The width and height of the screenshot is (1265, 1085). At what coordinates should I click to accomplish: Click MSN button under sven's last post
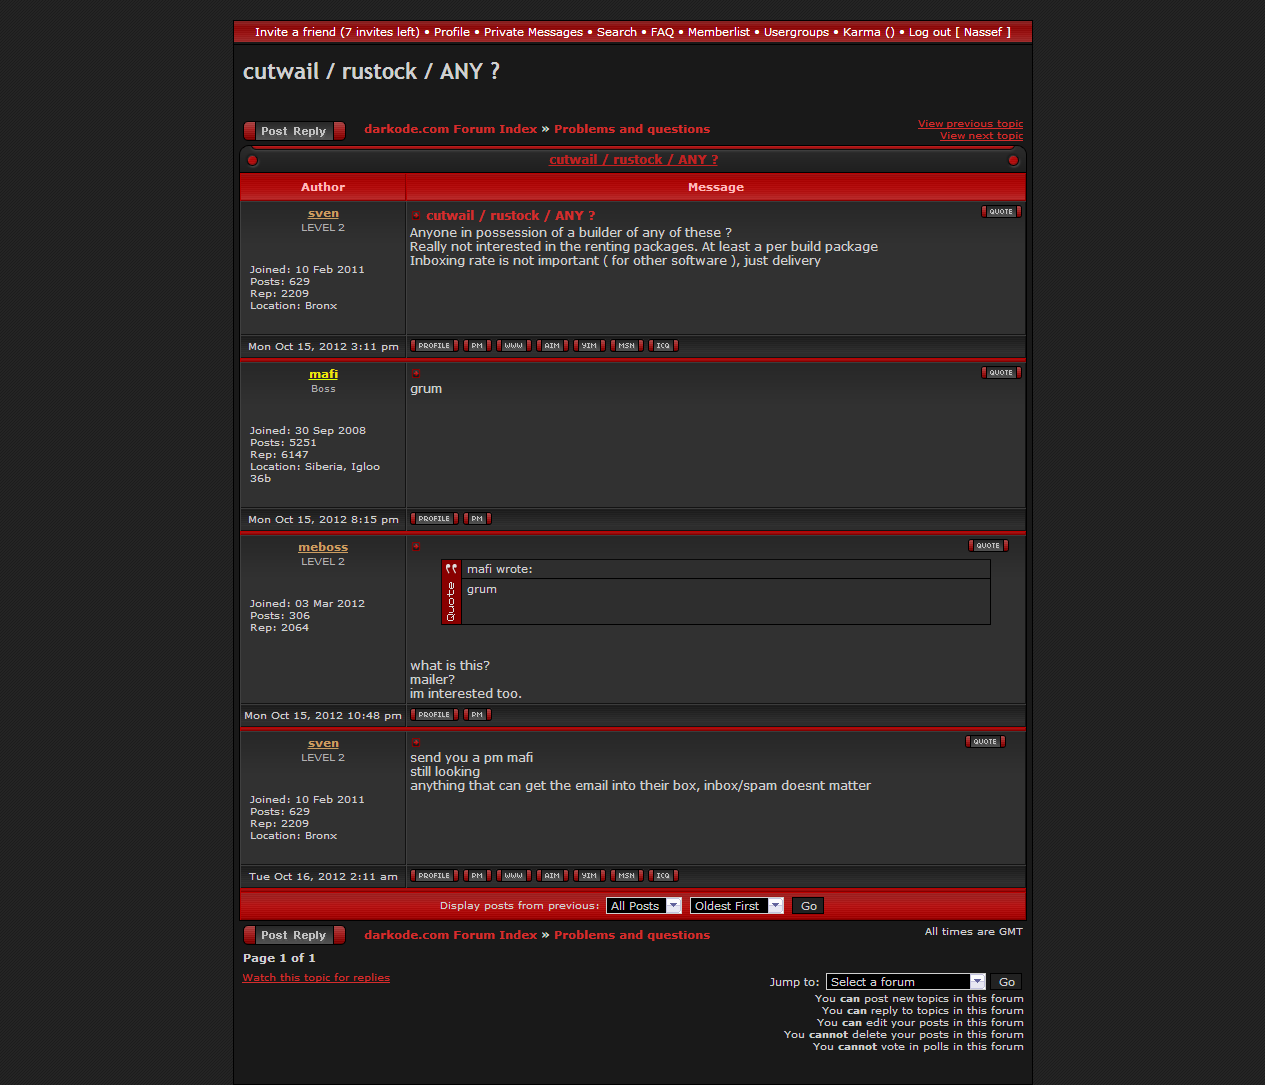point(626,876)
